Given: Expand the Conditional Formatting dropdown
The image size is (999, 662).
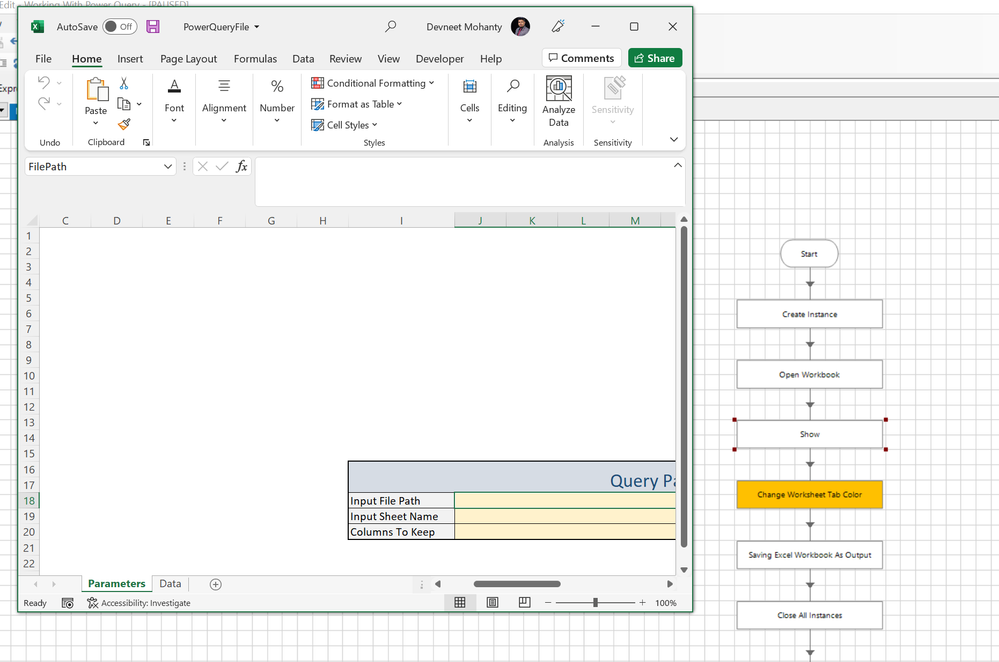Looking at the screenshot, I should (373, 83).
